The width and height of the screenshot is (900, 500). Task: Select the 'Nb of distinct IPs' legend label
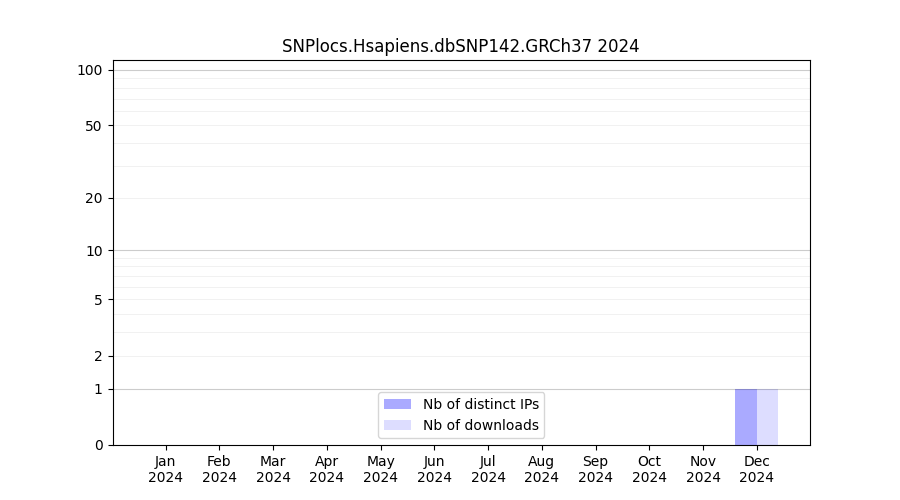click(480, 404)
